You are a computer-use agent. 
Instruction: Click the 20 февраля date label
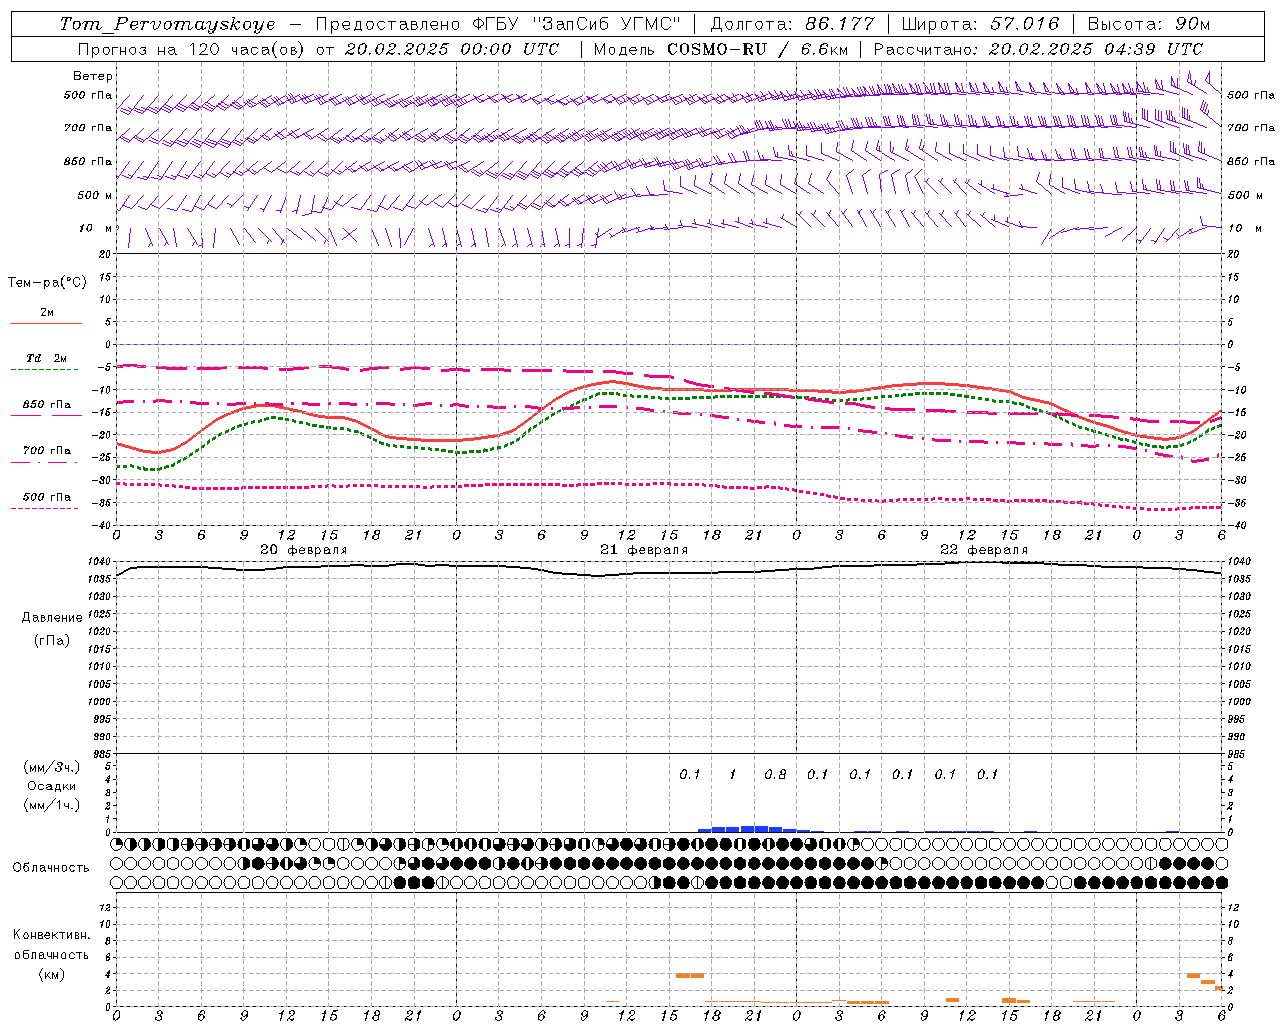(304, 550)
